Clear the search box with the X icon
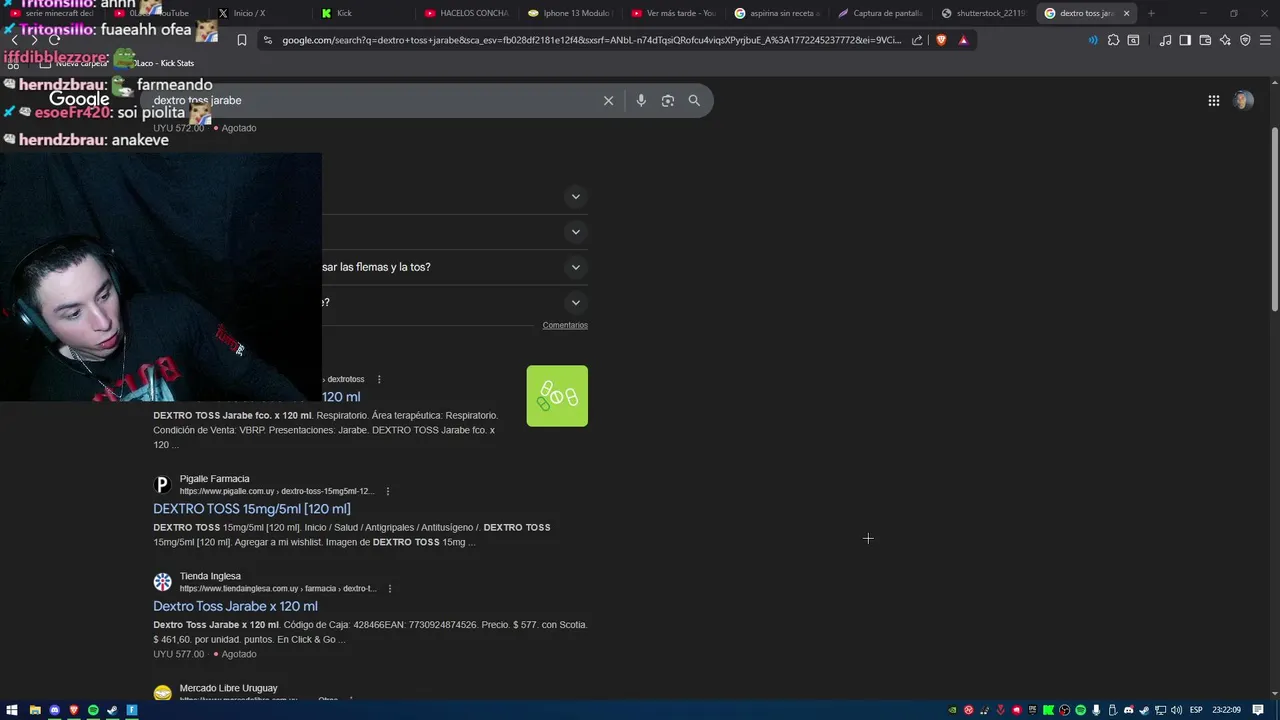The height and width of the screenshot is (720, 1280). (608, 100)
